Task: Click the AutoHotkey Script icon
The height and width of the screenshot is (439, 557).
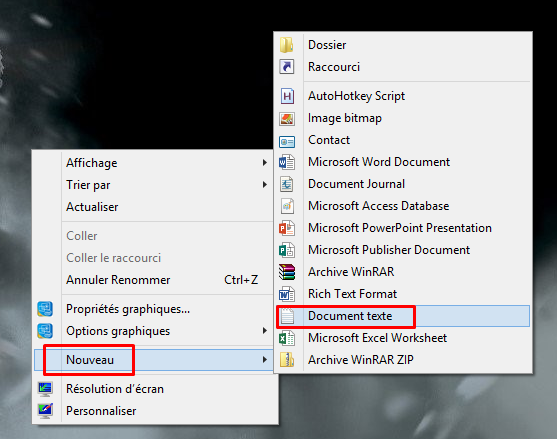Action: click(287, 96)
